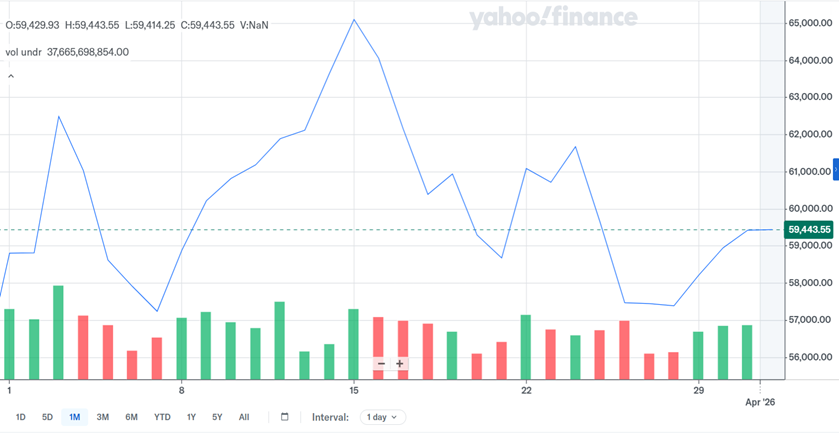This screenshot has height=433, width=839.
Task: Click the blue marker on the price axis
Action: [x=836, y=168]
